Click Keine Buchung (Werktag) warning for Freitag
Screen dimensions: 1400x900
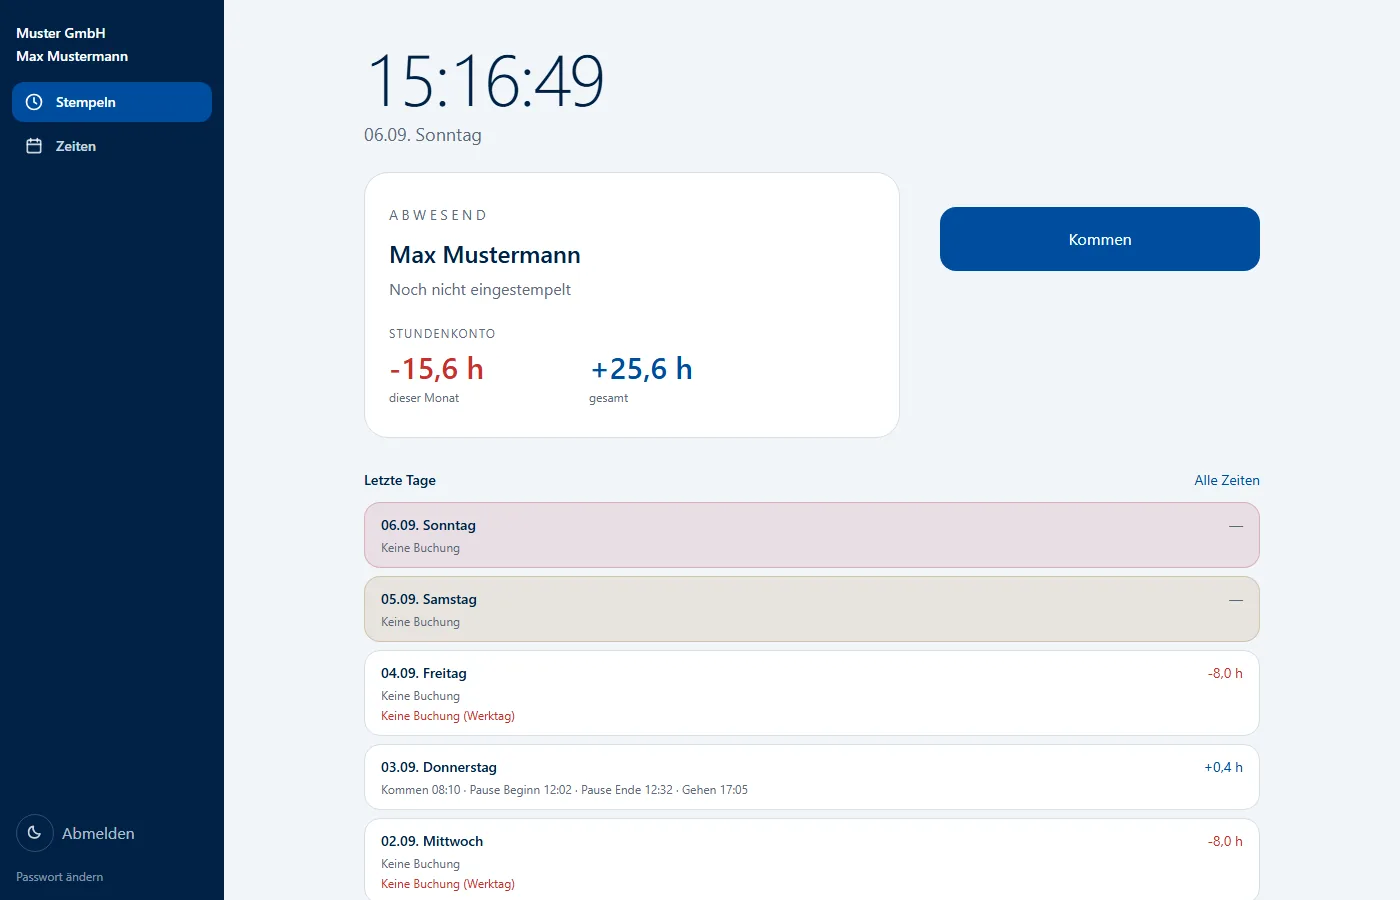tap(448, 716)
